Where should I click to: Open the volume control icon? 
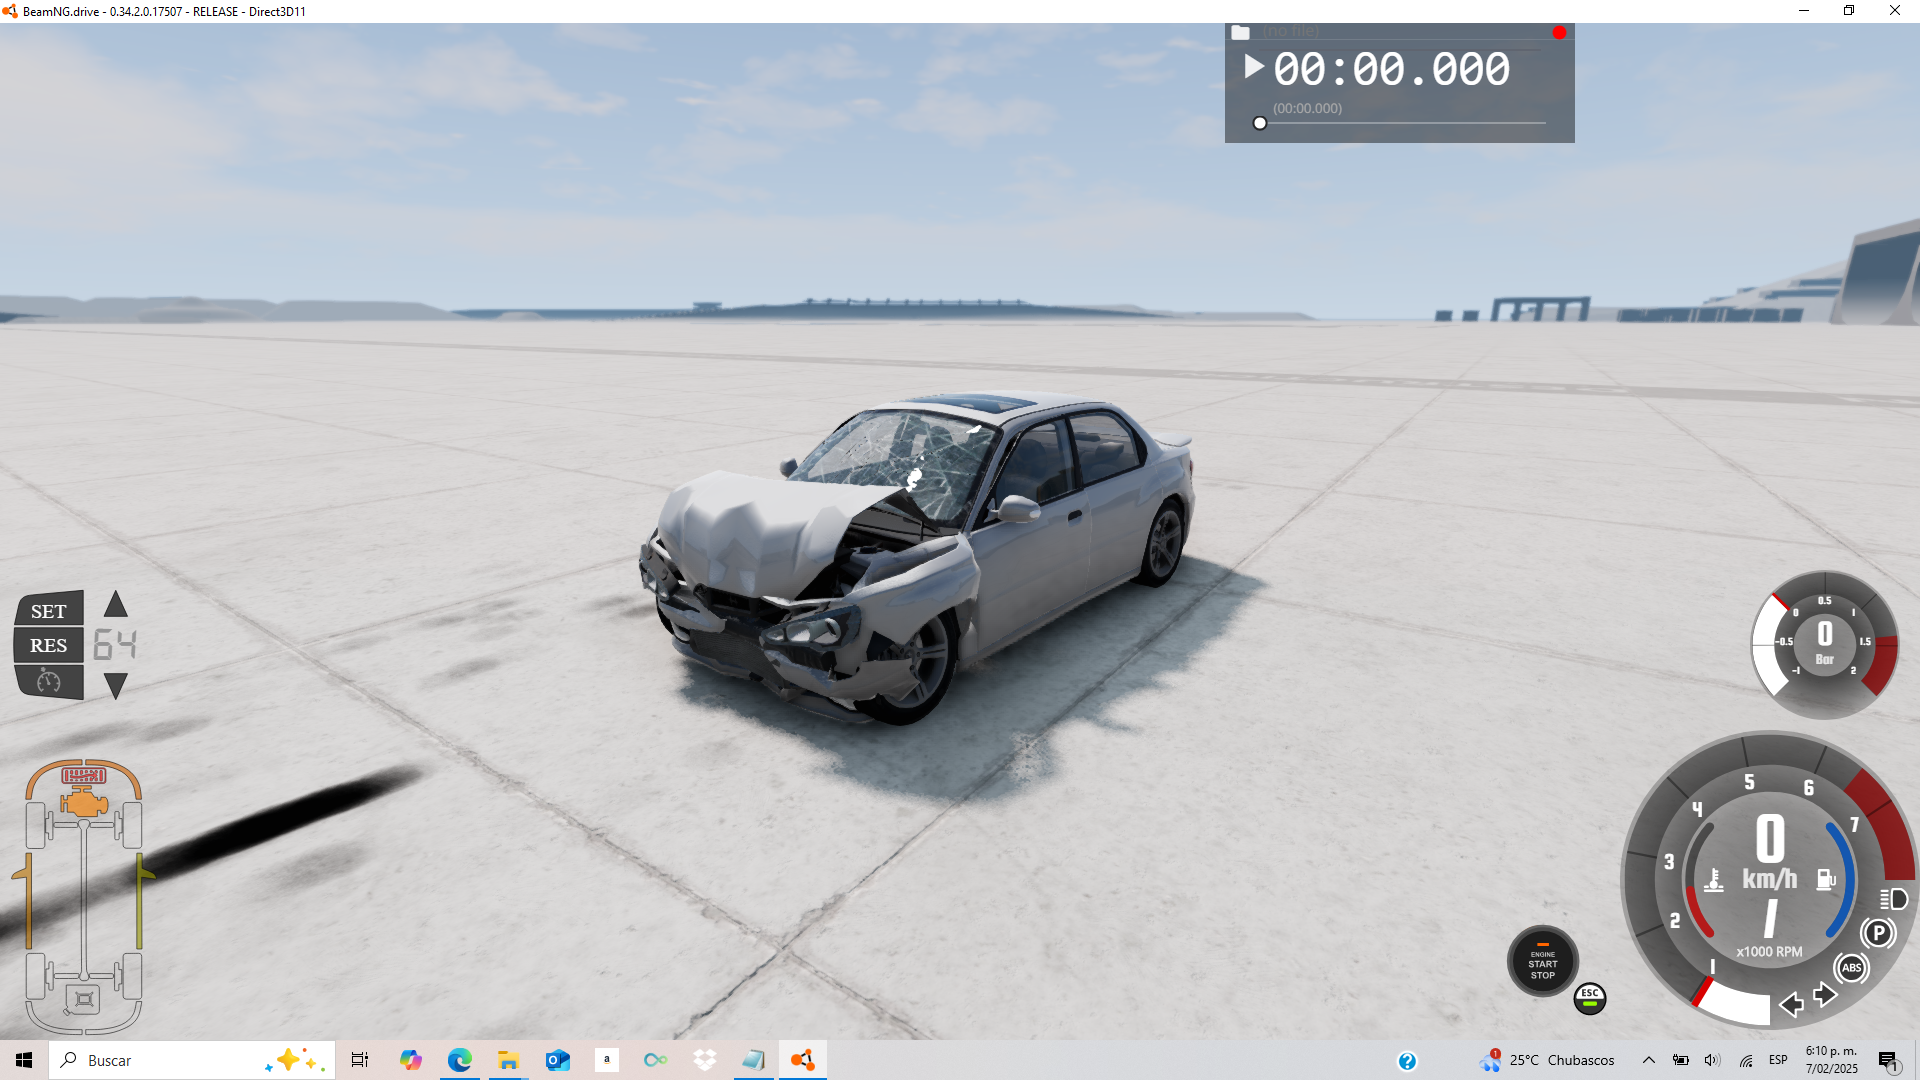coord(1712,1060)
